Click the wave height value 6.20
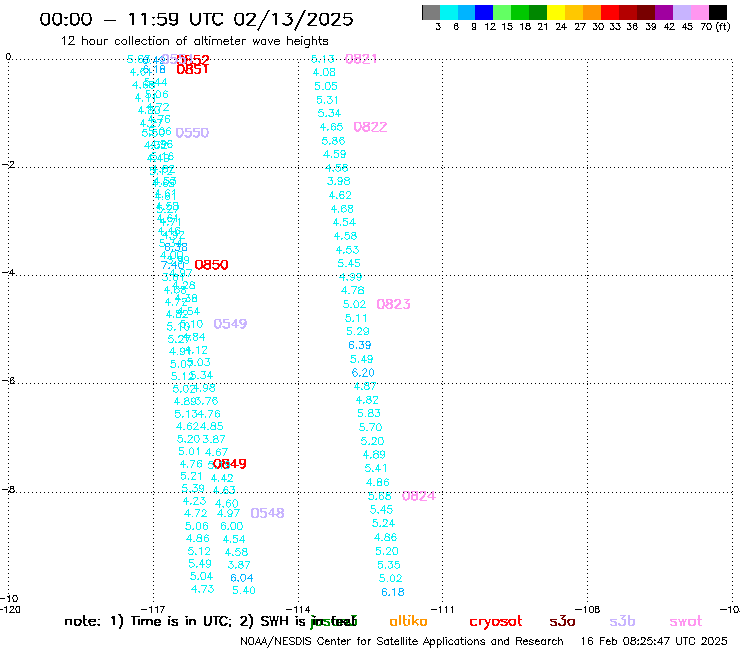This screenshot has width=740, height=650. 363,372
